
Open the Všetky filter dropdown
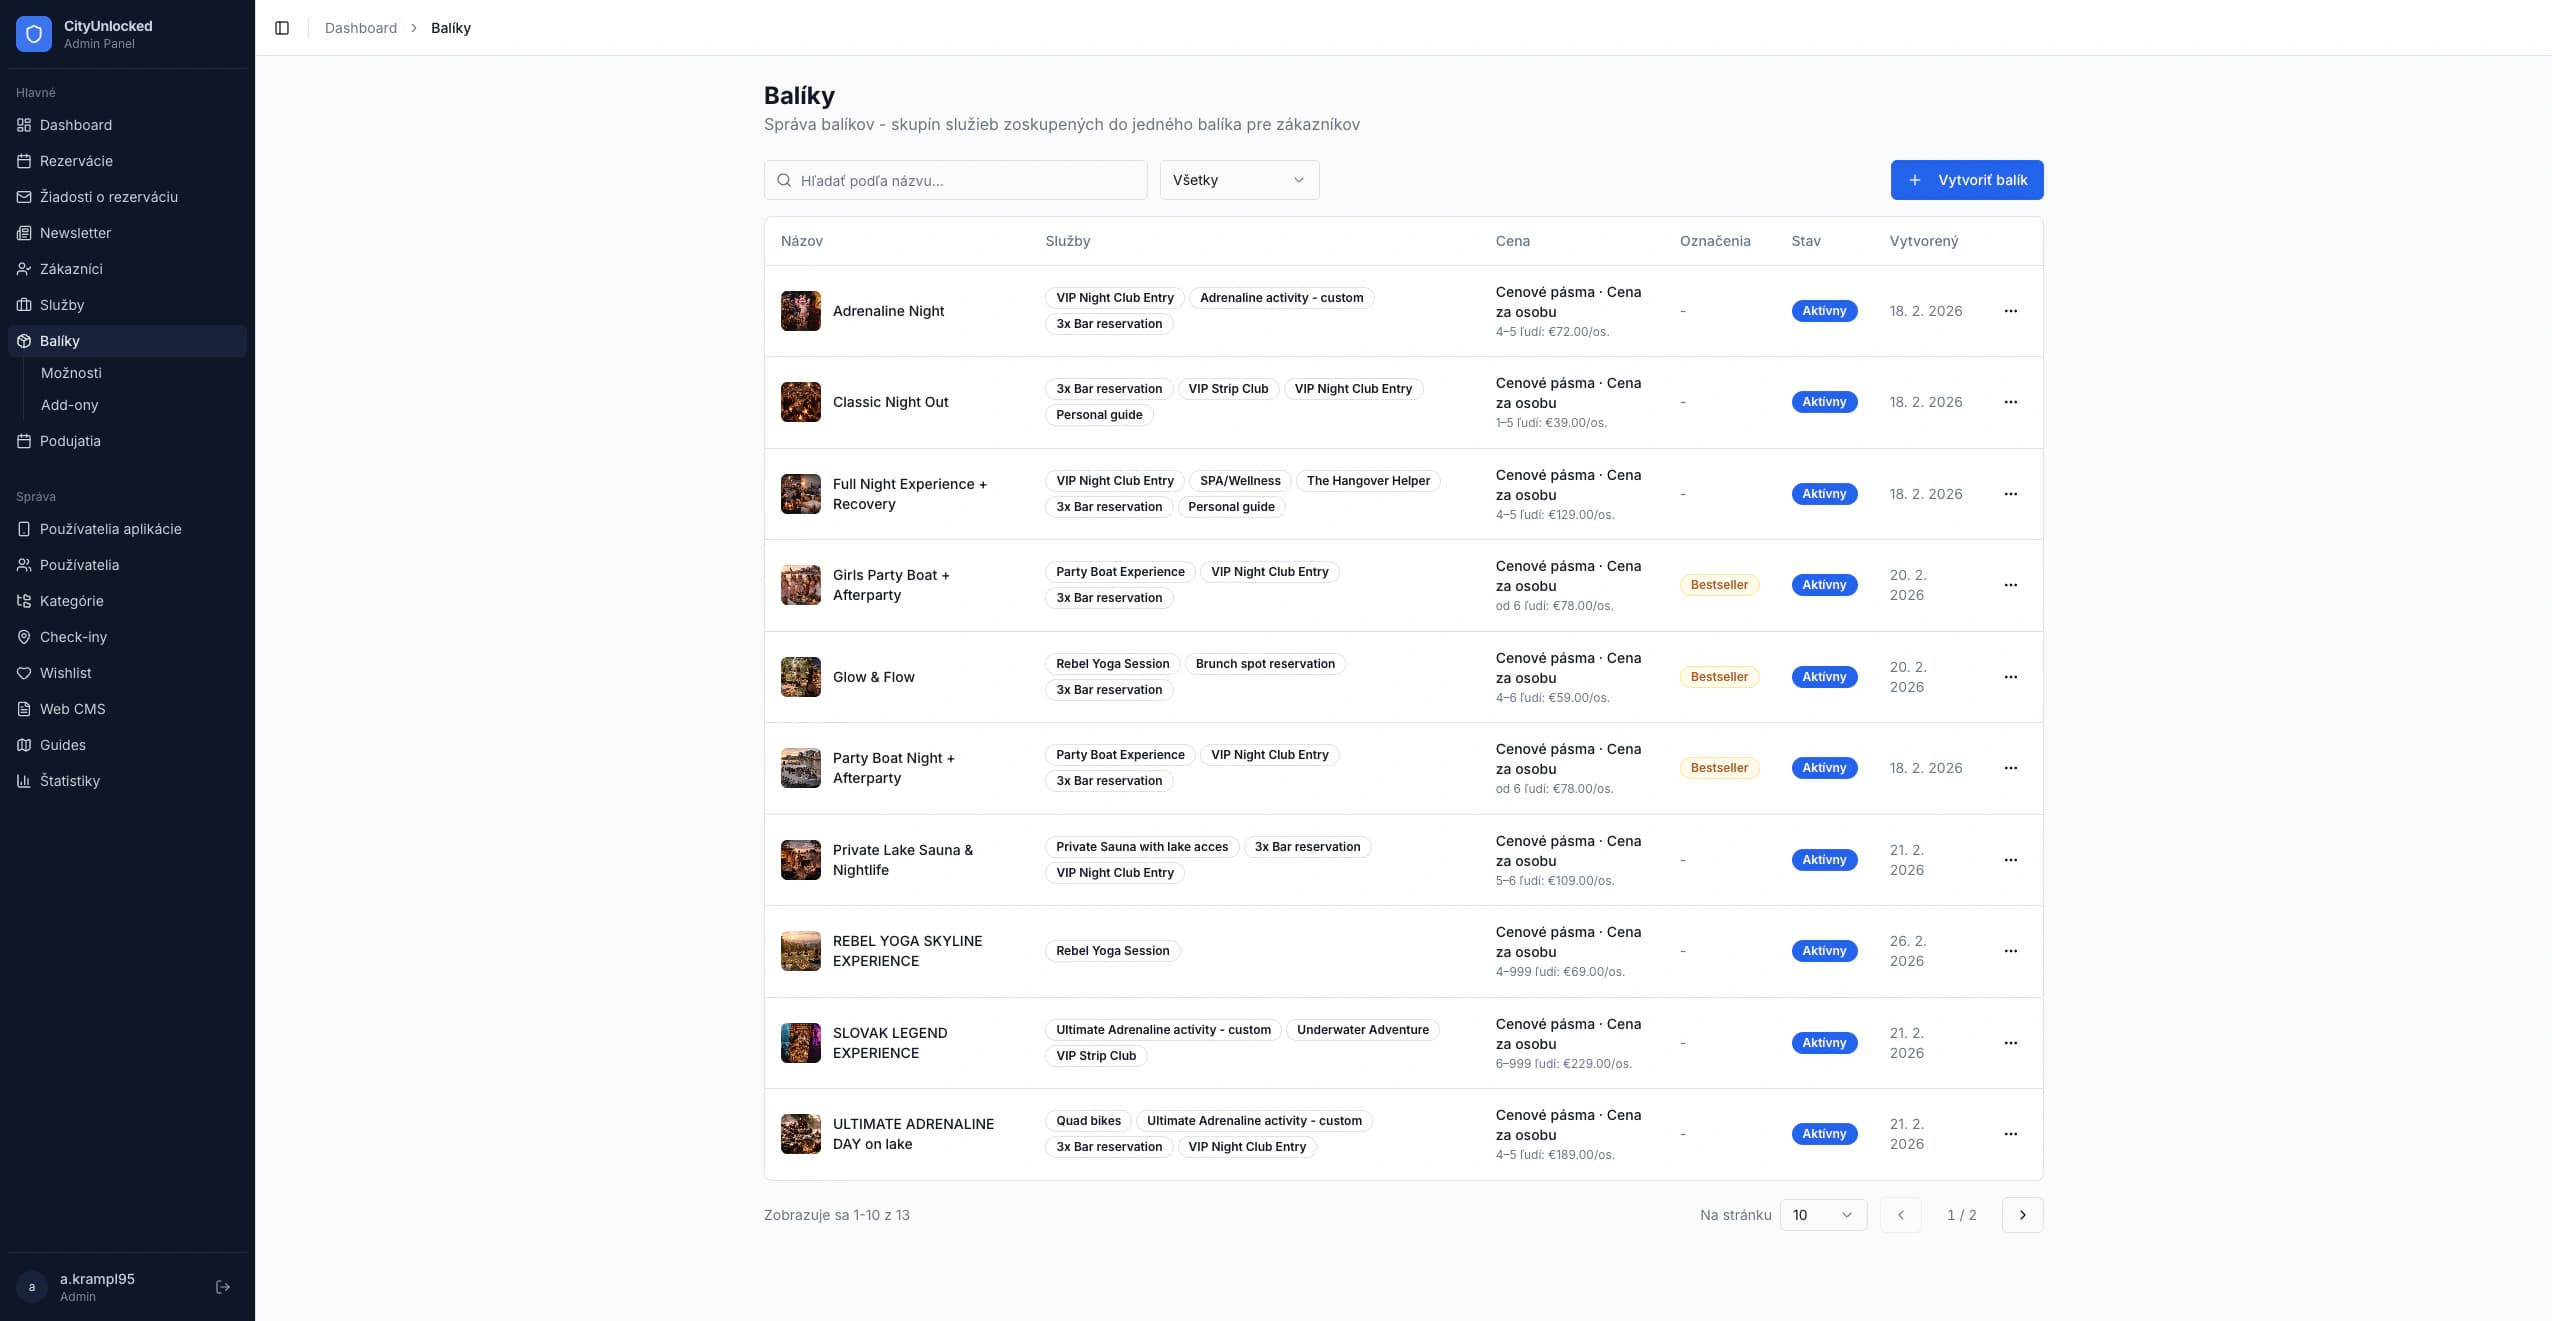tap(1239, 180)
